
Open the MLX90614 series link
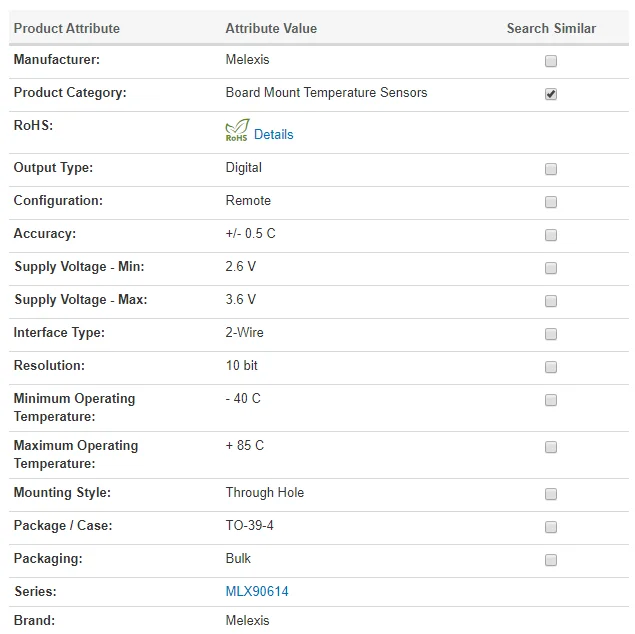(x=257, y=591)
